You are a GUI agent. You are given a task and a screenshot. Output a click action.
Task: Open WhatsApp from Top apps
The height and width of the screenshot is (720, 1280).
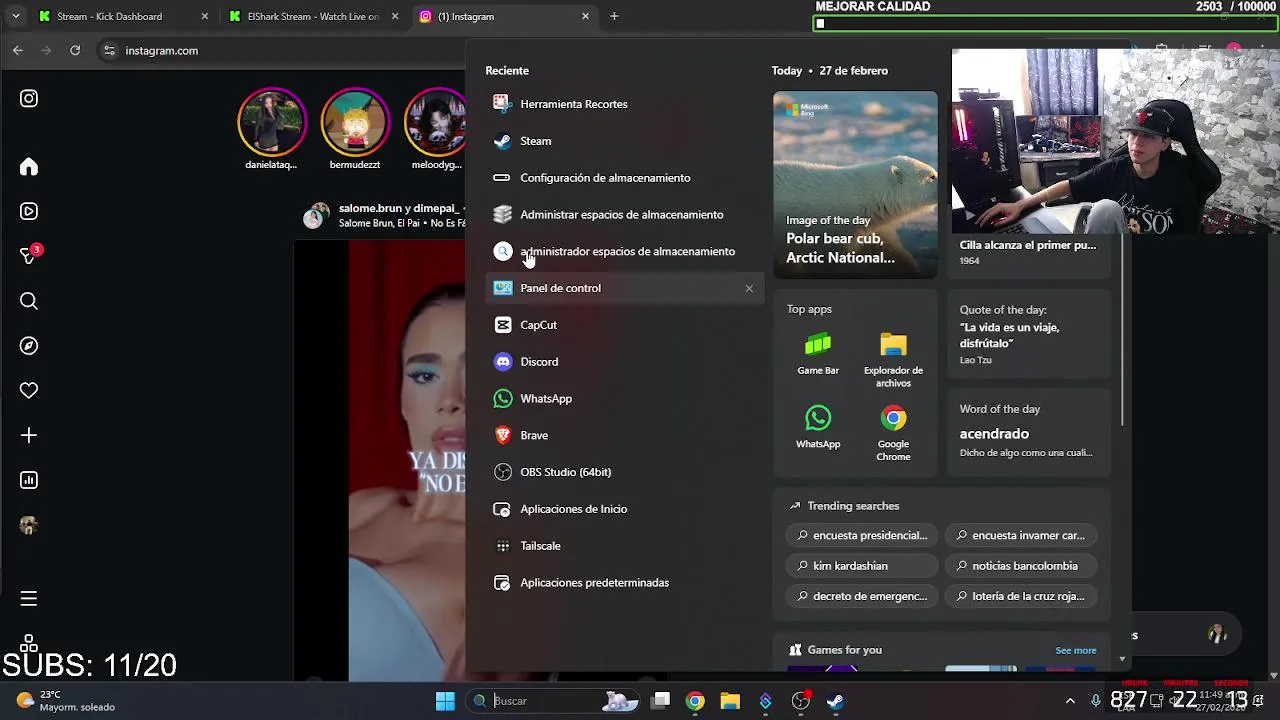coord(818,427)
